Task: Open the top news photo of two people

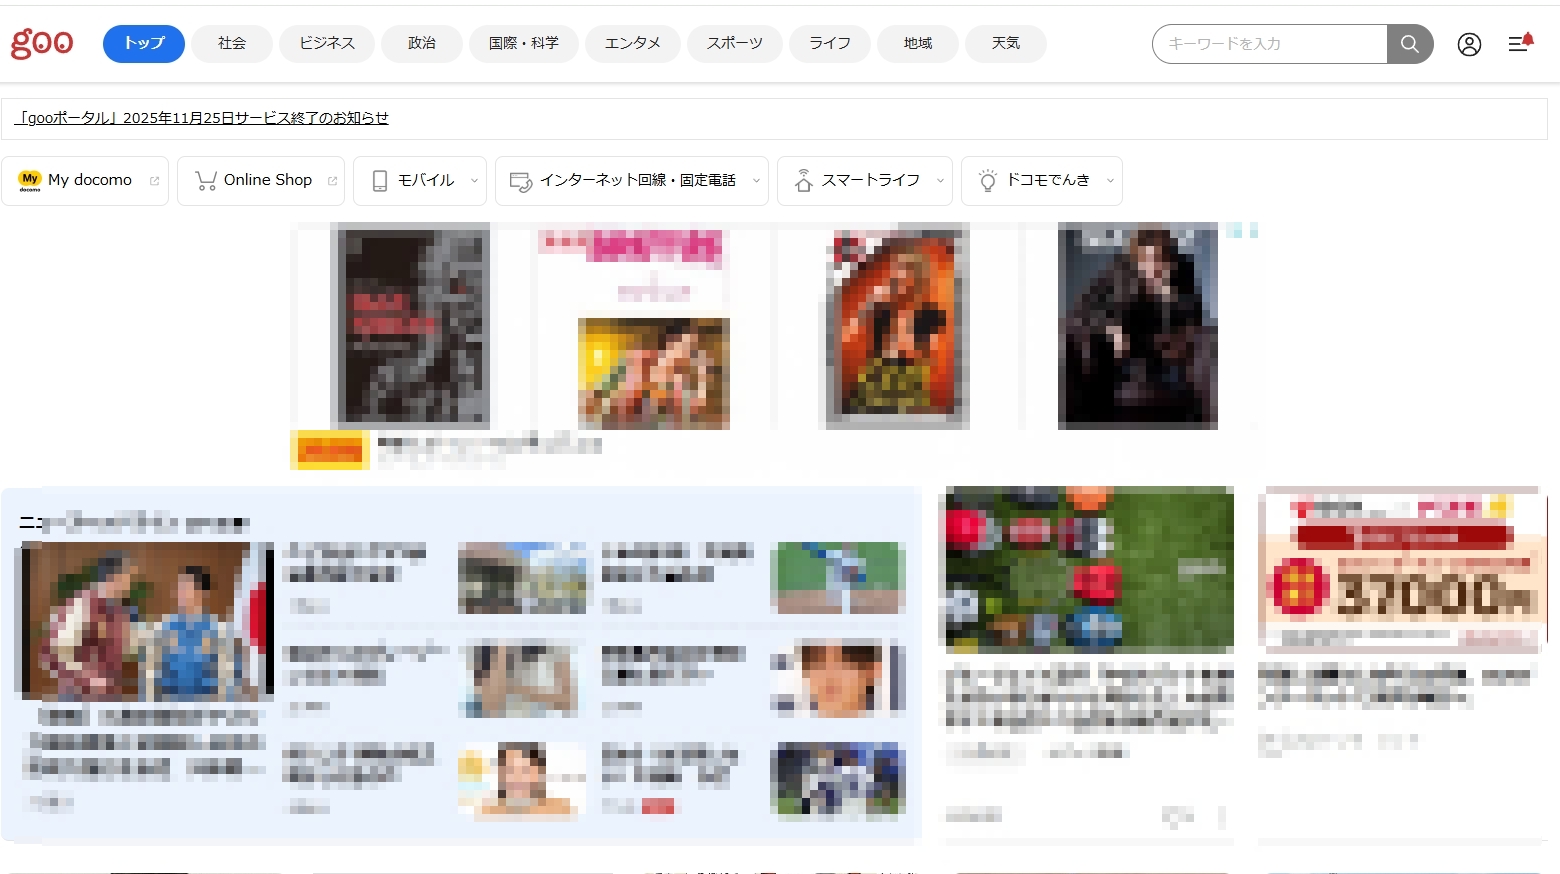Action: 145,620
